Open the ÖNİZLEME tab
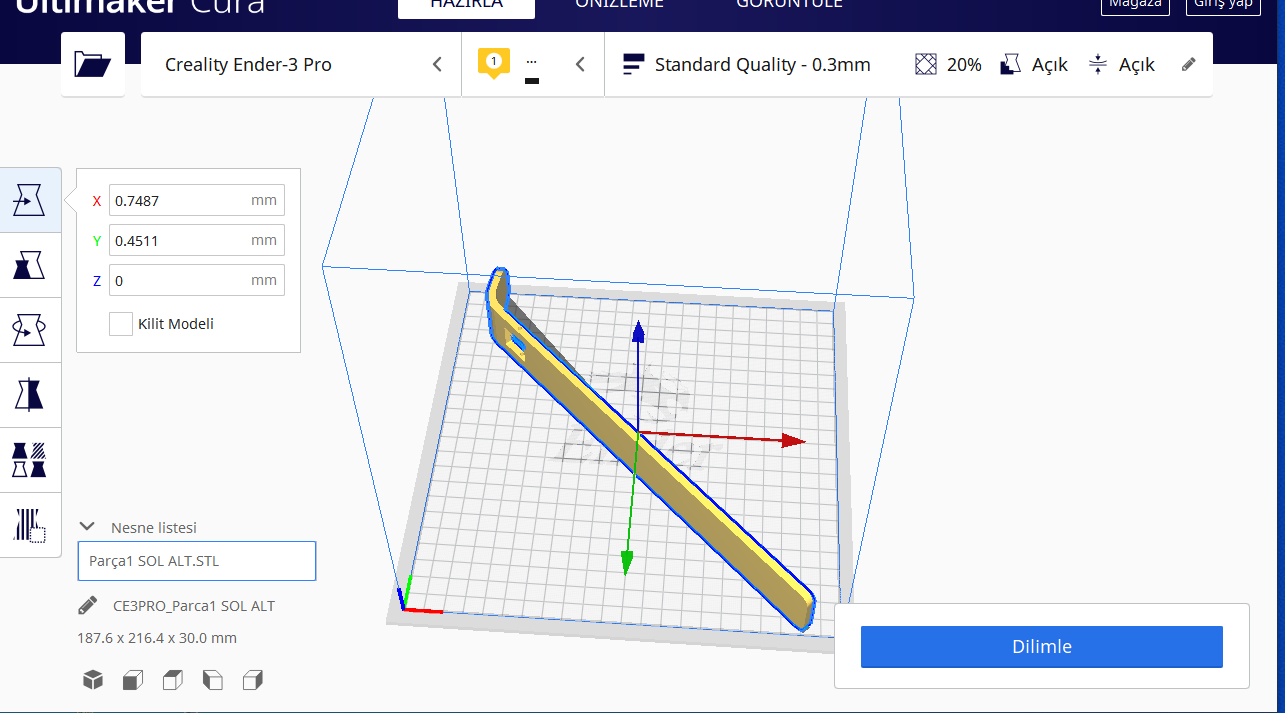 pyautogui.click(x=618, y=4)
